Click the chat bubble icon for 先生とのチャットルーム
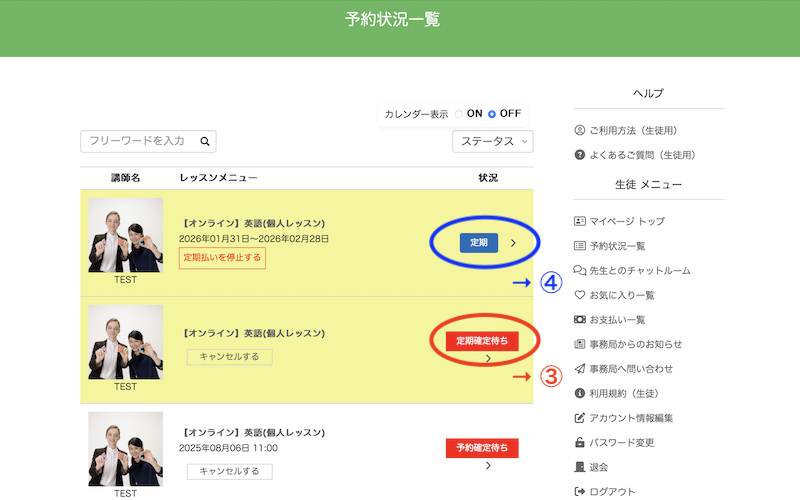 coord(579,270)
